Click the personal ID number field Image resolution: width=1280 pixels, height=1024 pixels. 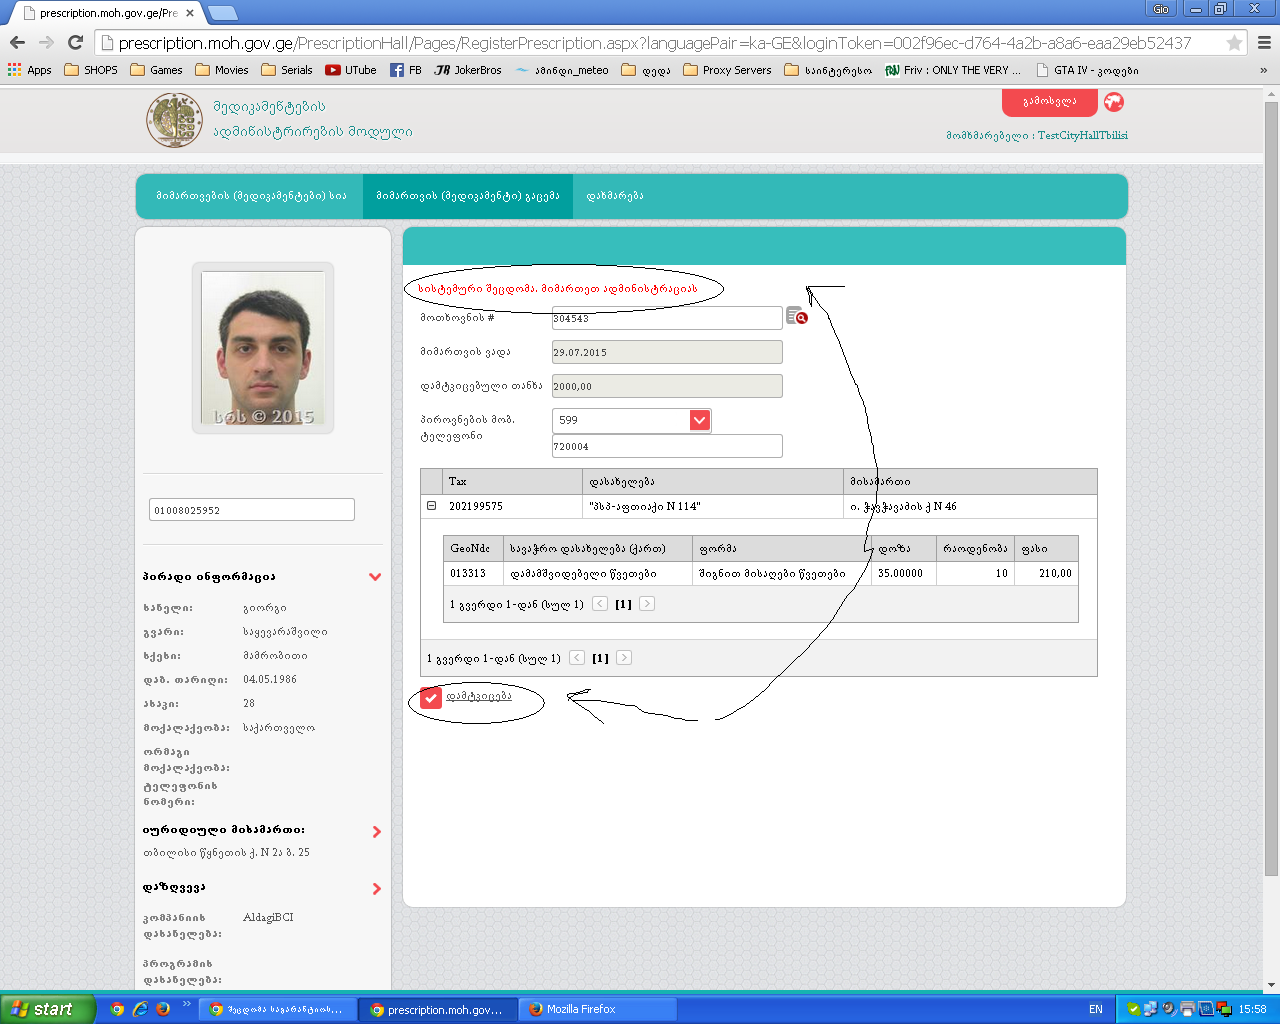(x=251, y=510)
